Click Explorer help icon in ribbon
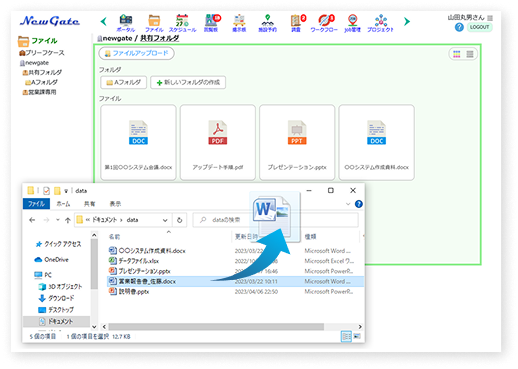The height and width of the screenshot is (369, 518). [x=359, y=204]
